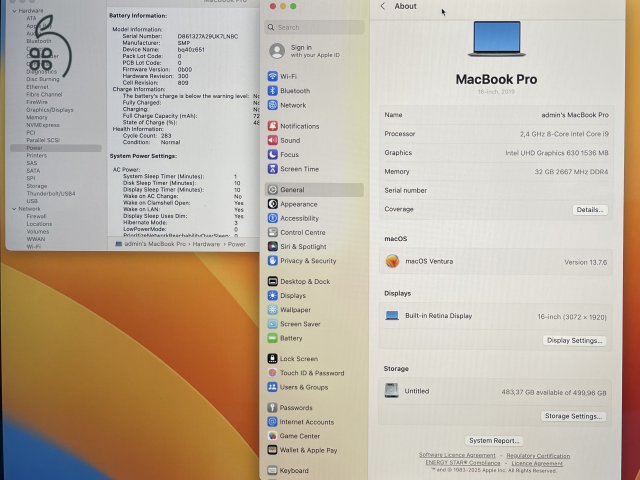The height and width of the screenshot is (480, 640).
Task: Click the System Report… button
Action: coord(494,441)
